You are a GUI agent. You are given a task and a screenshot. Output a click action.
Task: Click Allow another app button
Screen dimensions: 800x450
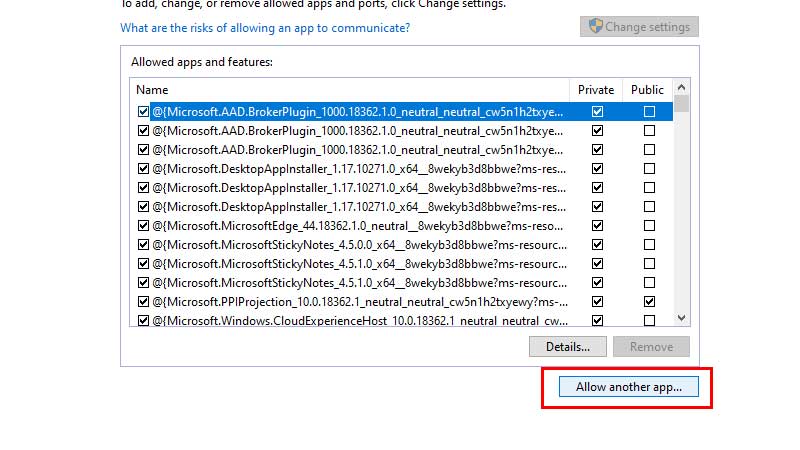click(629, 387)
